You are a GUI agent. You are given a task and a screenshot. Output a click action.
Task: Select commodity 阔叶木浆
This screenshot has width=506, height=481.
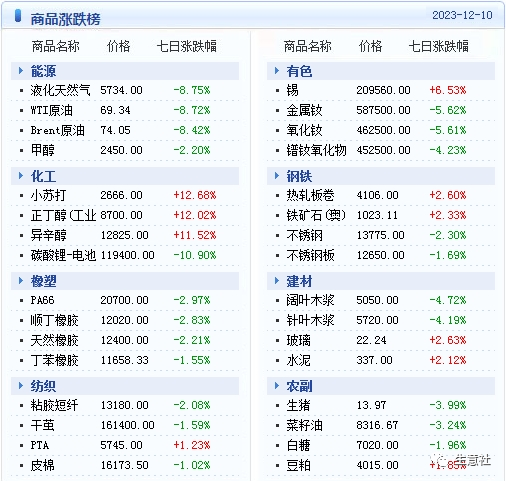click(x=310, y=300)
